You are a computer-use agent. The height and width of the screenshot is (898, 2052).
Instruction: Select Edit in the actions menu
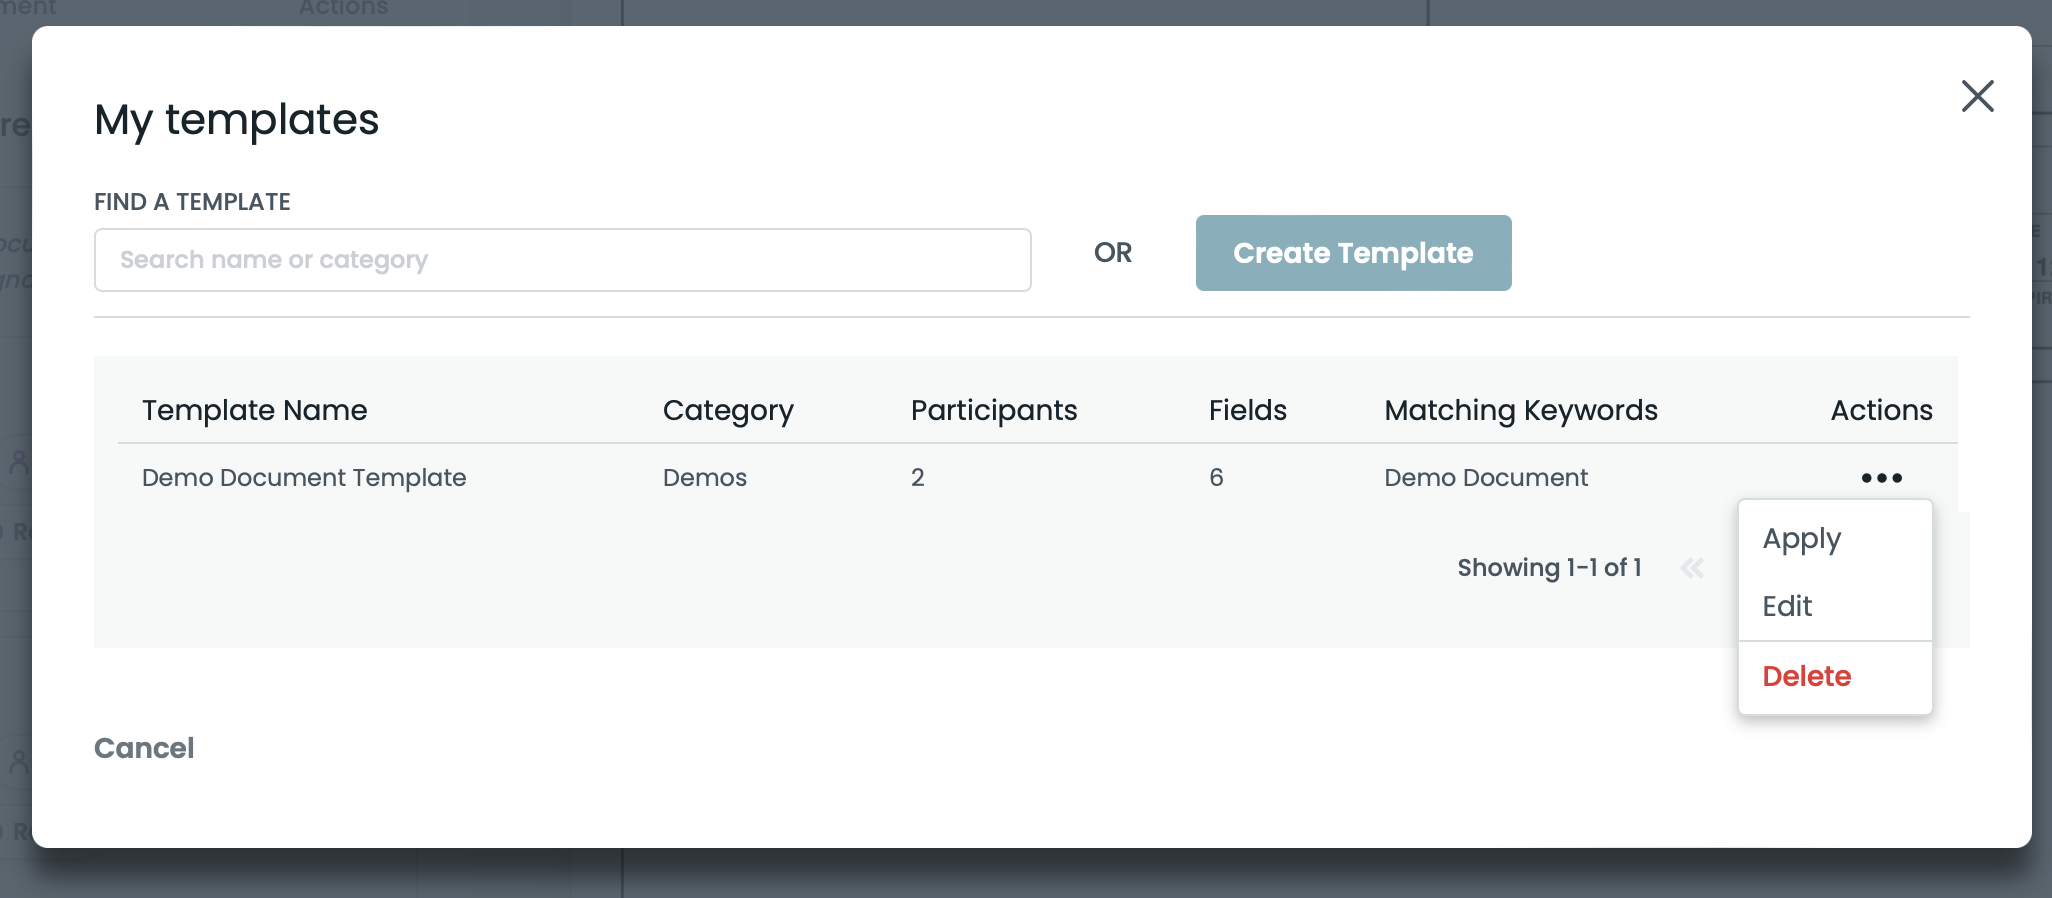[x=1787, y=606]
